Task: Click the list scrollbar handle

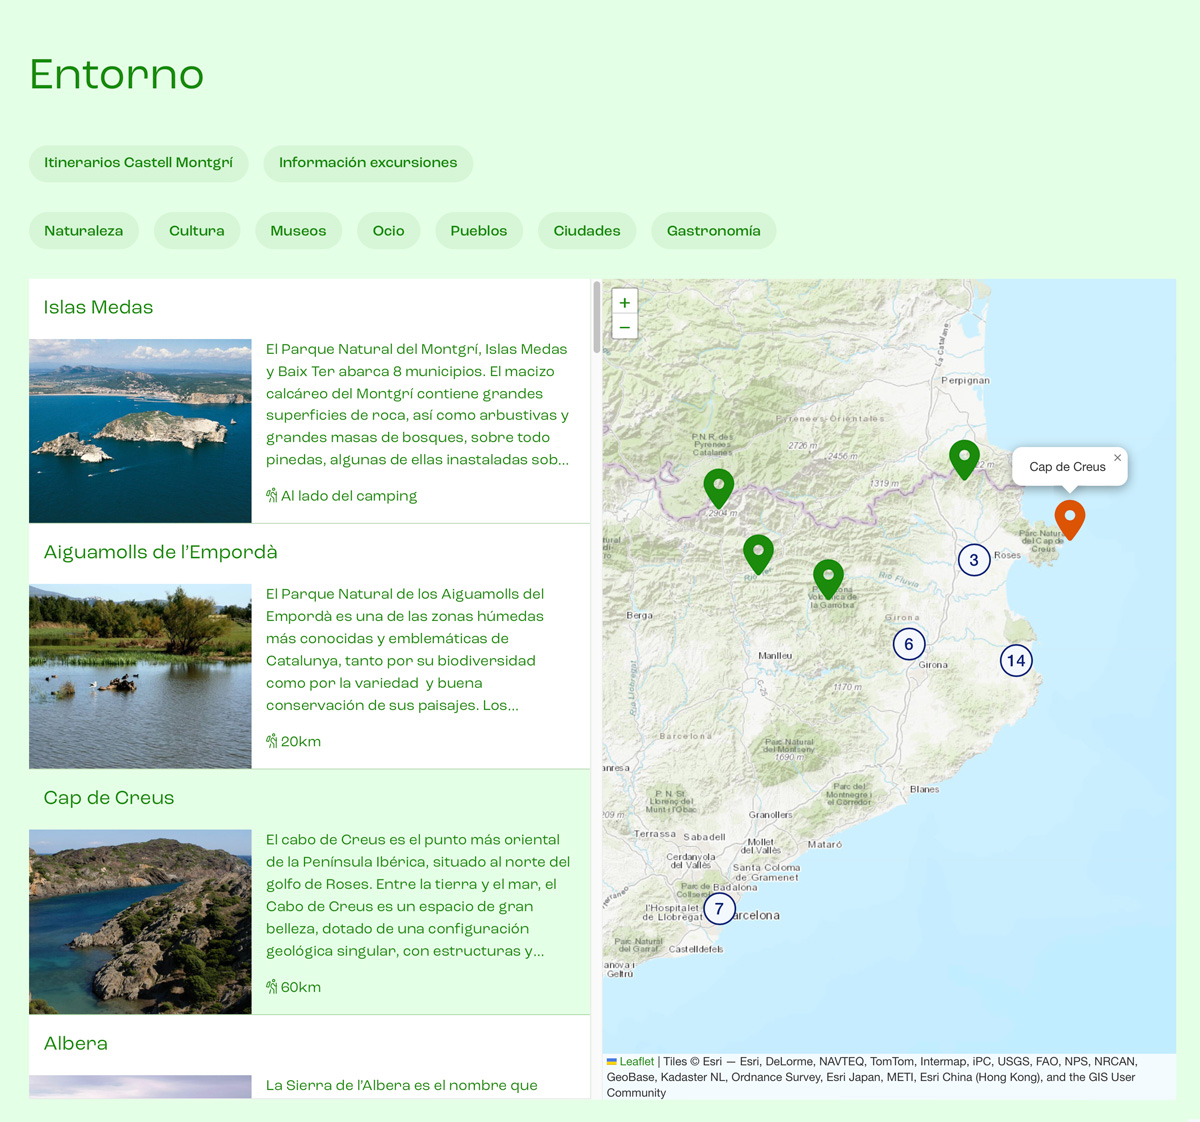Action: click(597, 317)
